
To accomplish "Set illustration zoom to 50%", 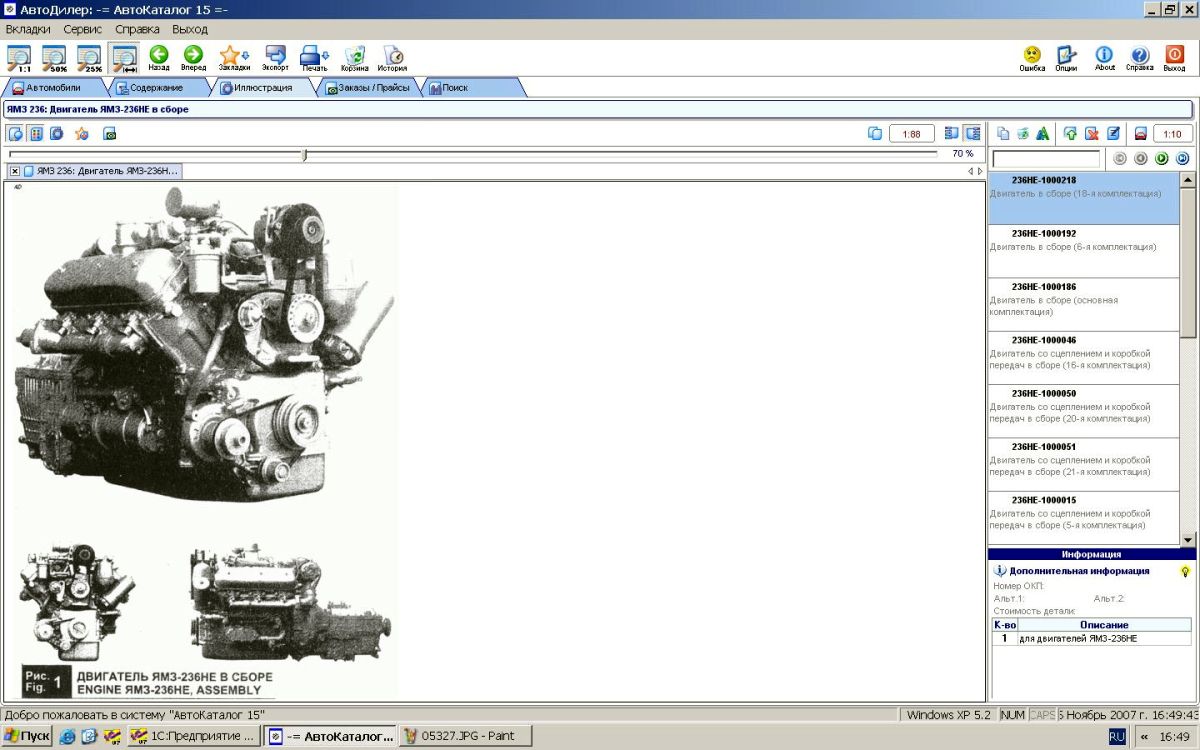I will 54,58.
